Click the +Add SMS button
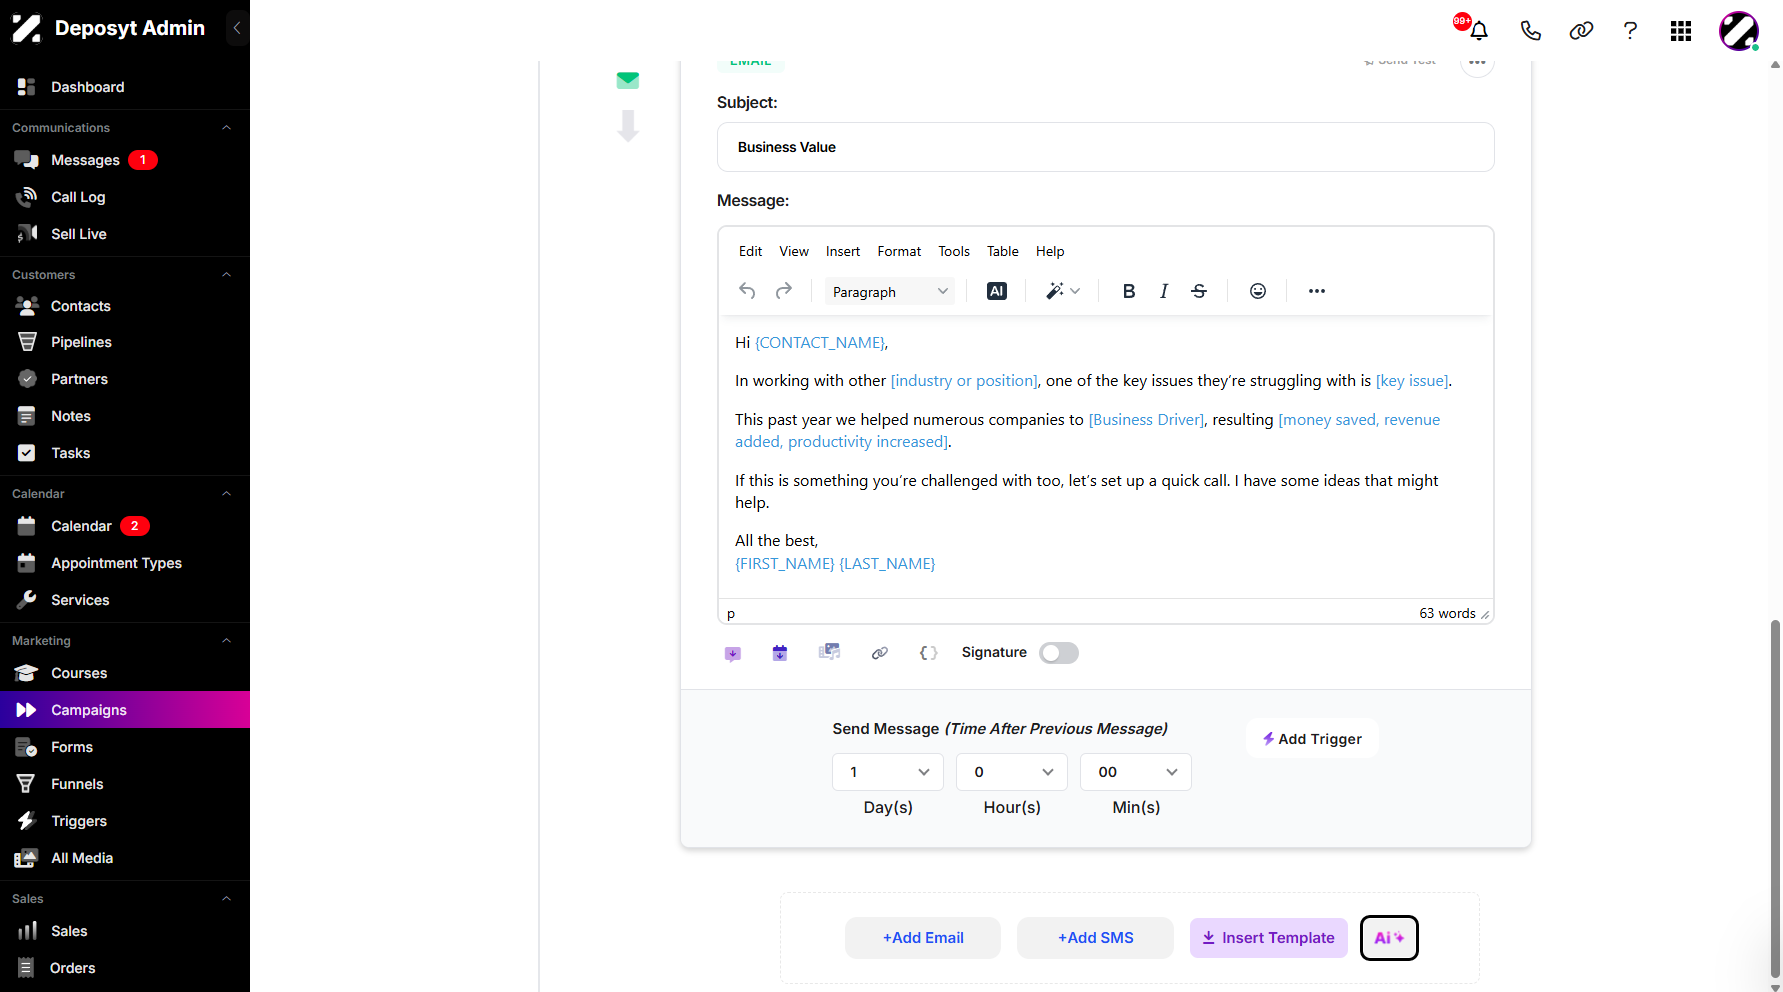The height and width of the screenshot is (992, 1783). point(1096,938)
